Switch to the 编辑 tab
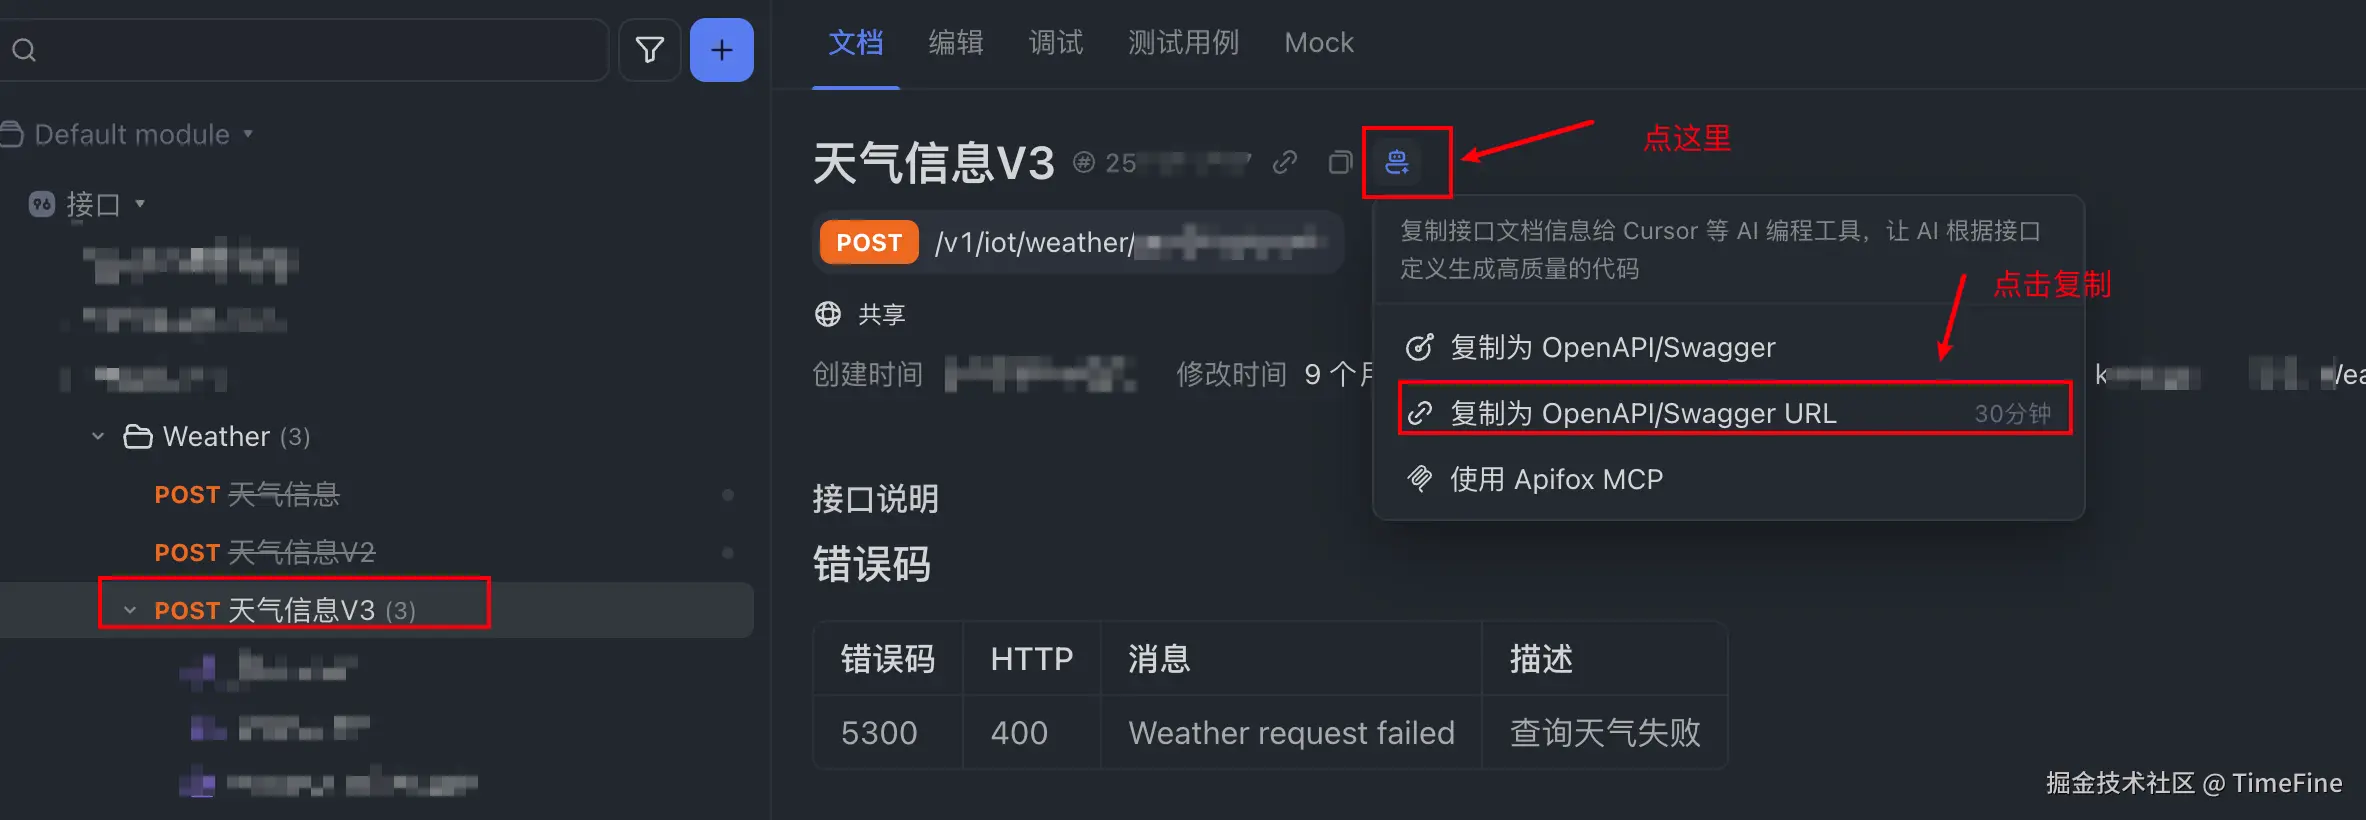2366x820 pixels. [956, 43]
